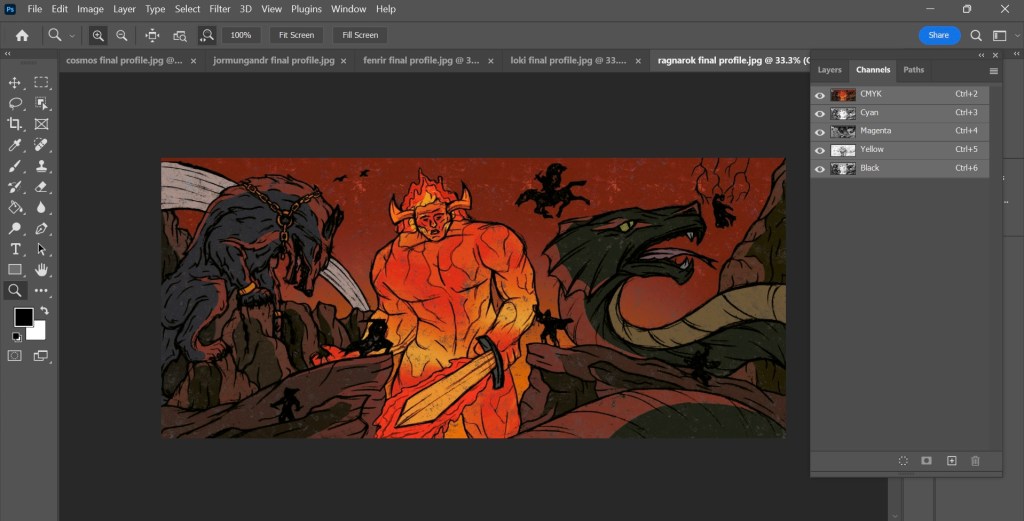This screenshot has height=521, width=1024.
Task: Open the workspace switcher dropdown arrow
Action: coord(1017,35)
